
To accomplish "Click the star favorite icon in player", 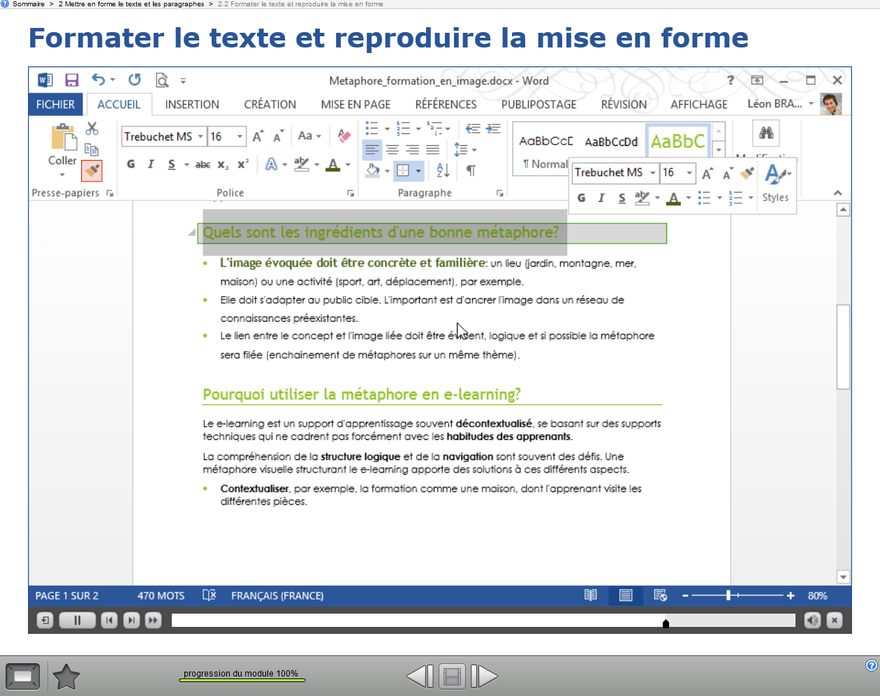I will point(66,677).
